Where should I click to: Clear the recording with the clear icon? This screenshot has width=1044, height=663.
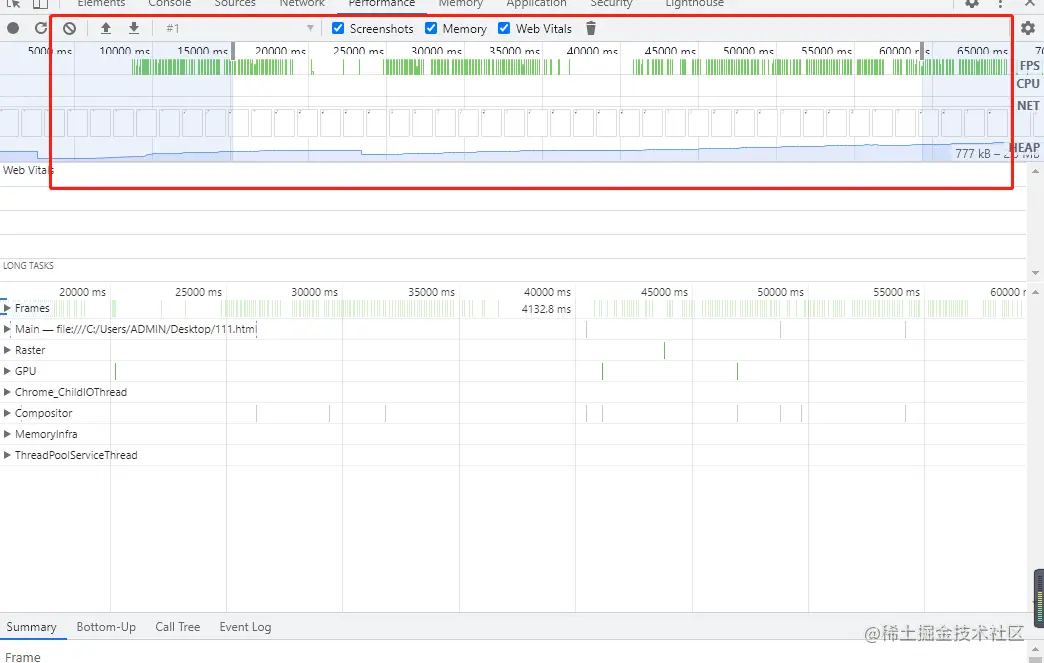tap(69, 28)
